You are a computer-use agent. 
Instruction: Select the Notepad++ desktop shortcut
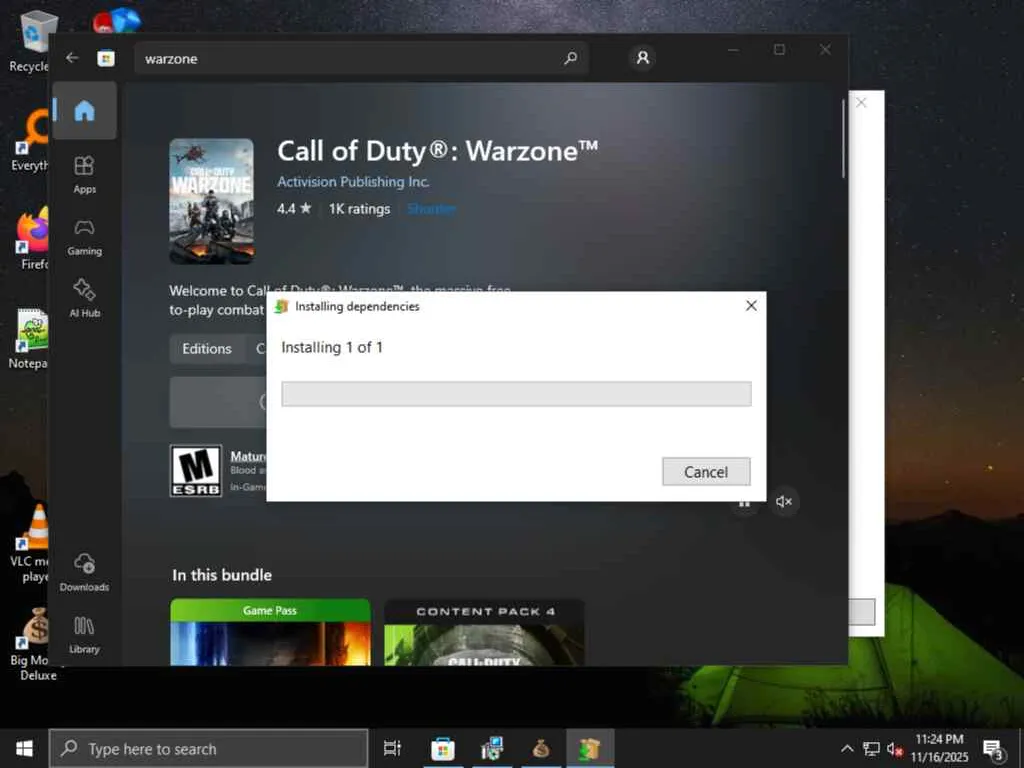tap(30, 338)
